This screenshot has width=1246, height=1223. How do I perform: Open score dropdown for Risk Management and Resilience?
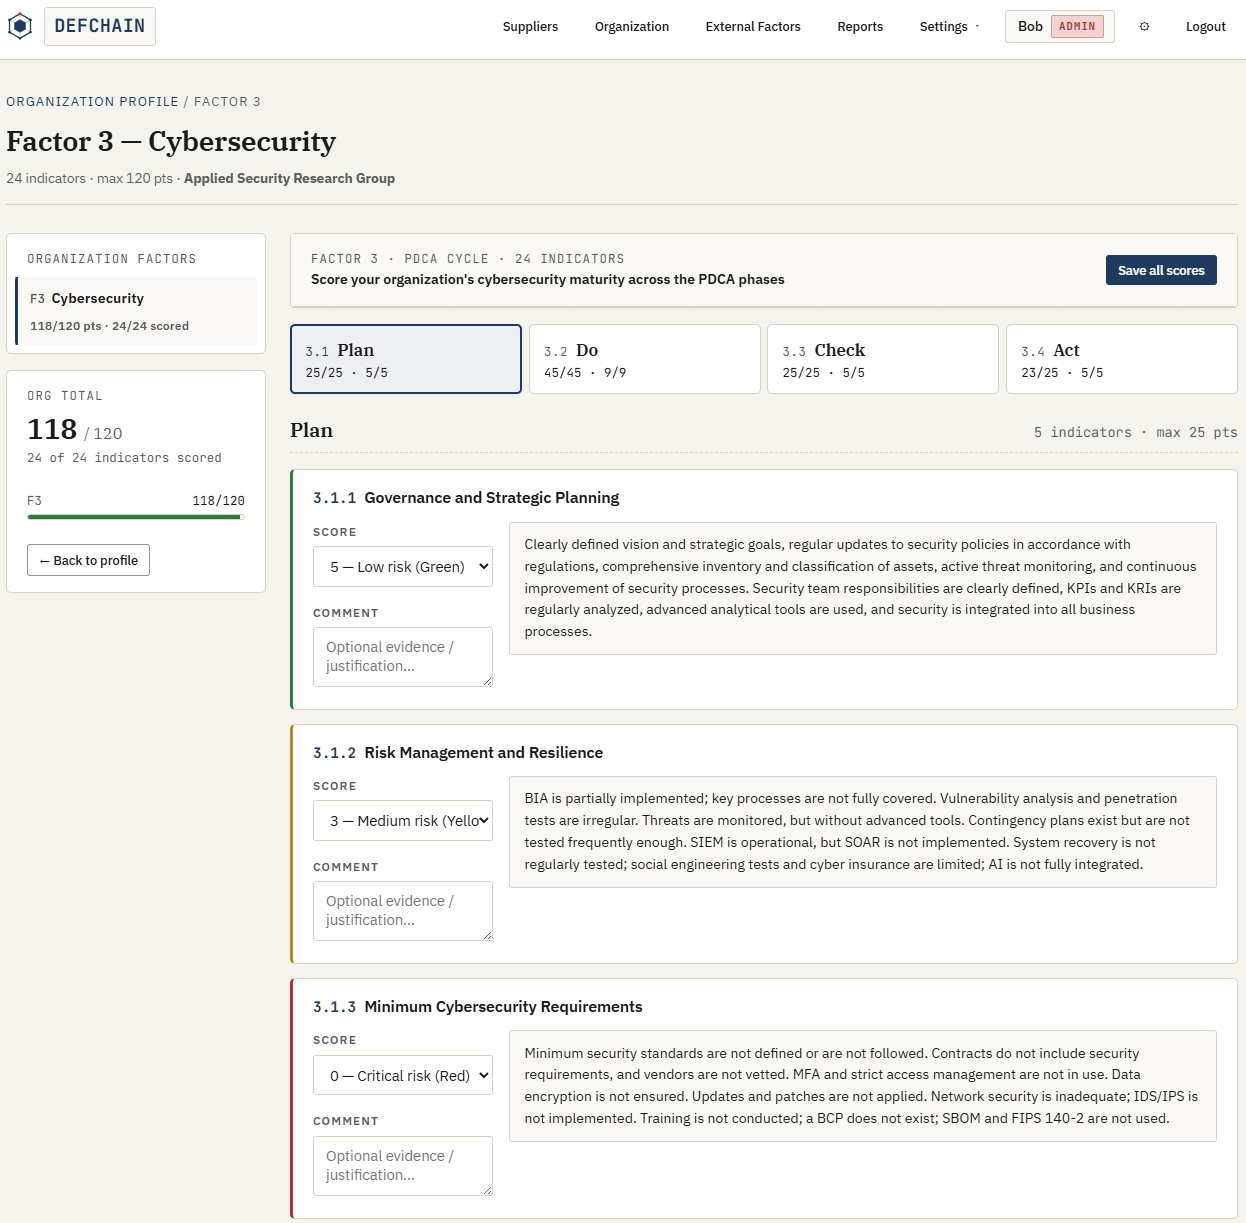coord(403,820)
